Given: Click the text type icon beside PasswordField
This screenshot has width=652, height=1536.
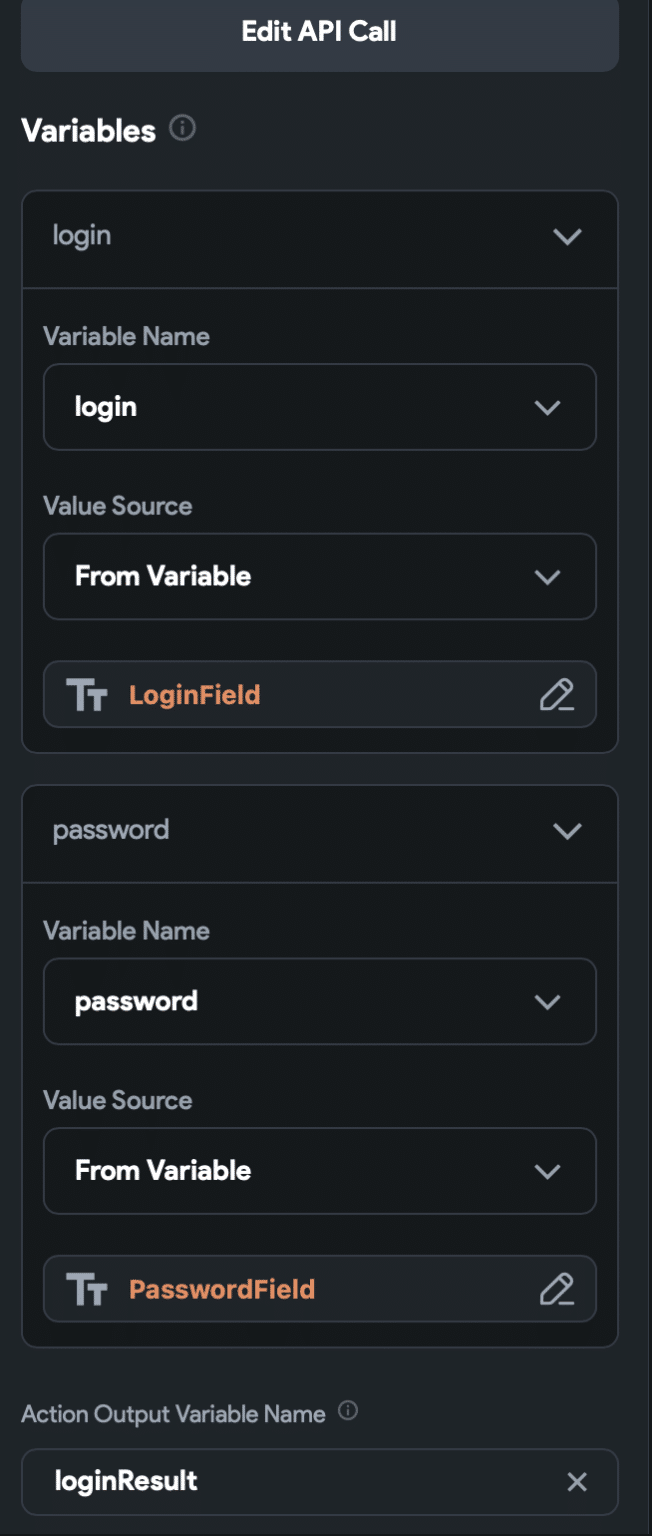Looking at the screenshot, I should tap(87, 1289).
